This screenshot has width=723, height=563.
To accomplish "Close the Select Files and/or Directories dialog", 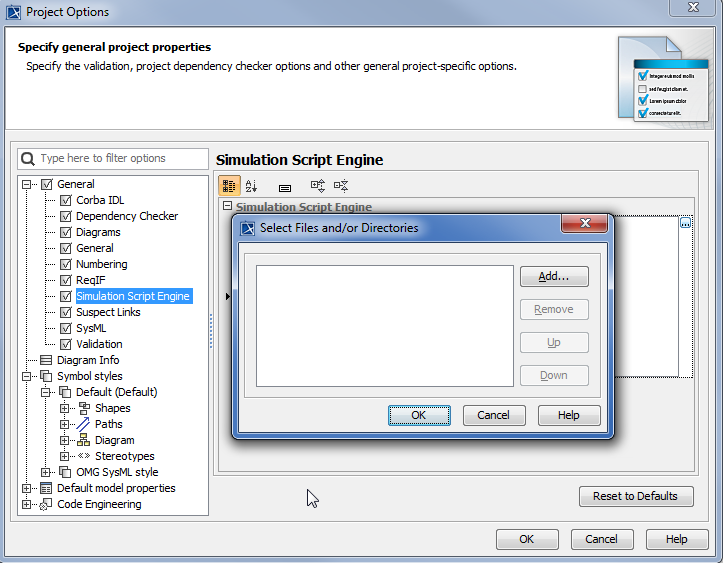I will [585, 223].
